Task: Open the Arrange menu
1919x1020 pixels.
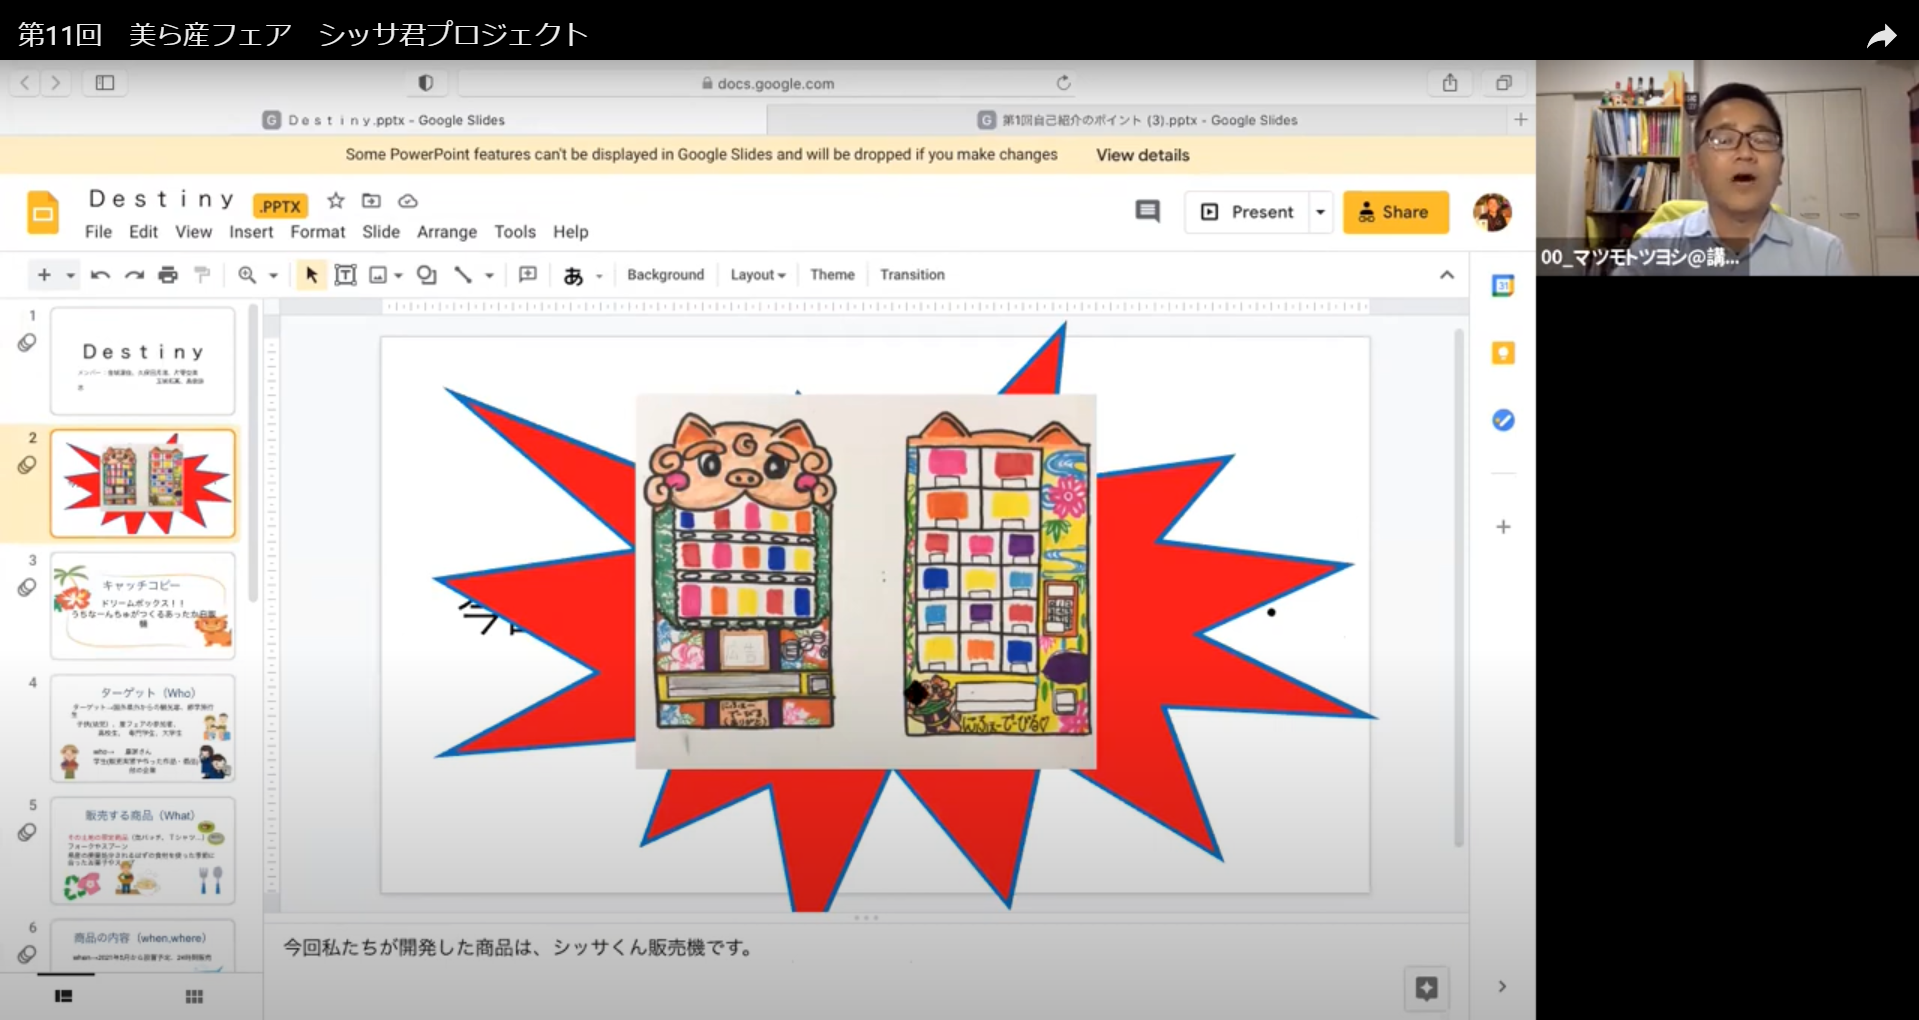Action: 447,232
